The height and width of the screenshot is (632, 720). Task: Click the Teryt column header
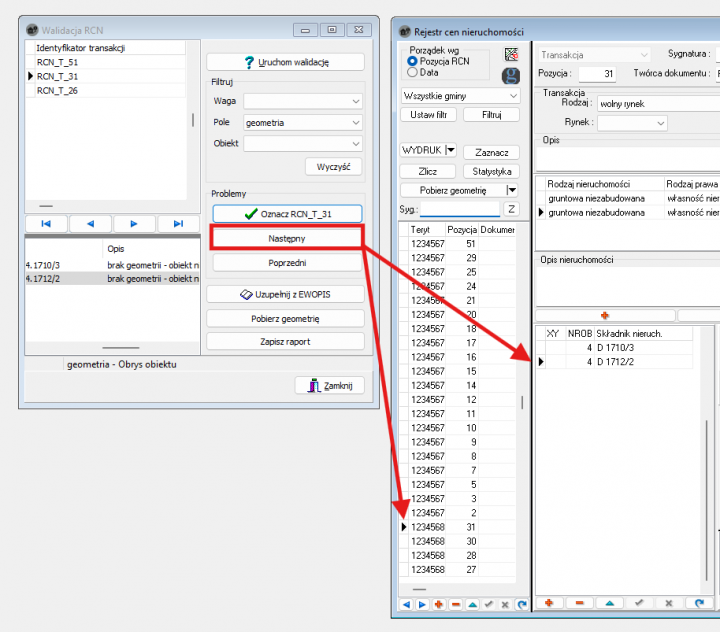tap(427, 230)
